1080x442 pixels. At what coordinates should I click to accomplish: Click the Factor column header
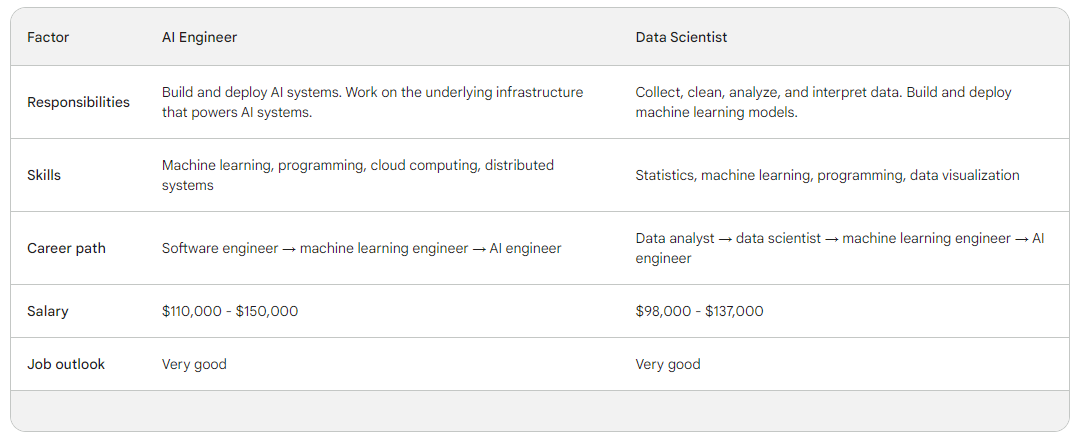tap(48, 38)
